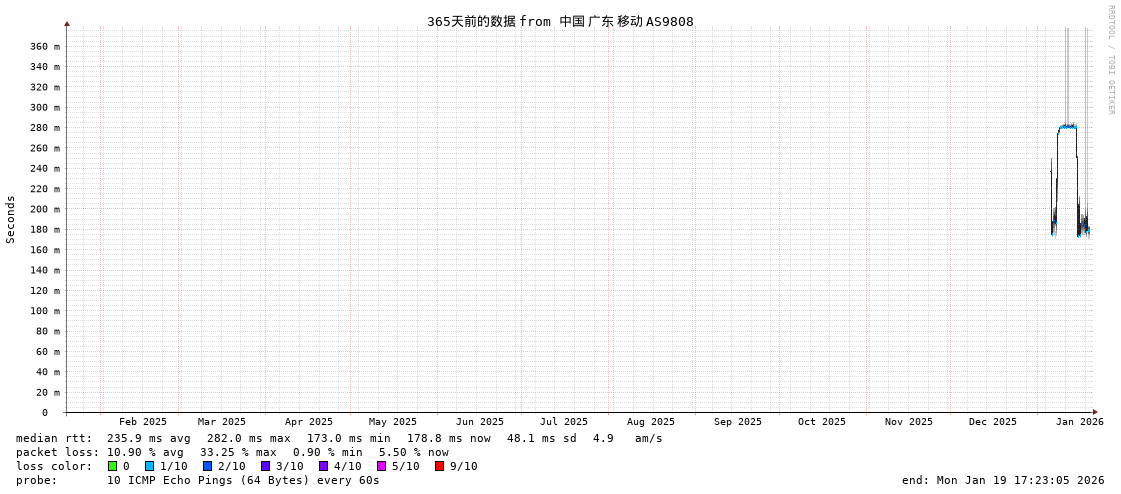Click the '200 m' y-axis tick label
1121x494 pixels.
[45, 209]
